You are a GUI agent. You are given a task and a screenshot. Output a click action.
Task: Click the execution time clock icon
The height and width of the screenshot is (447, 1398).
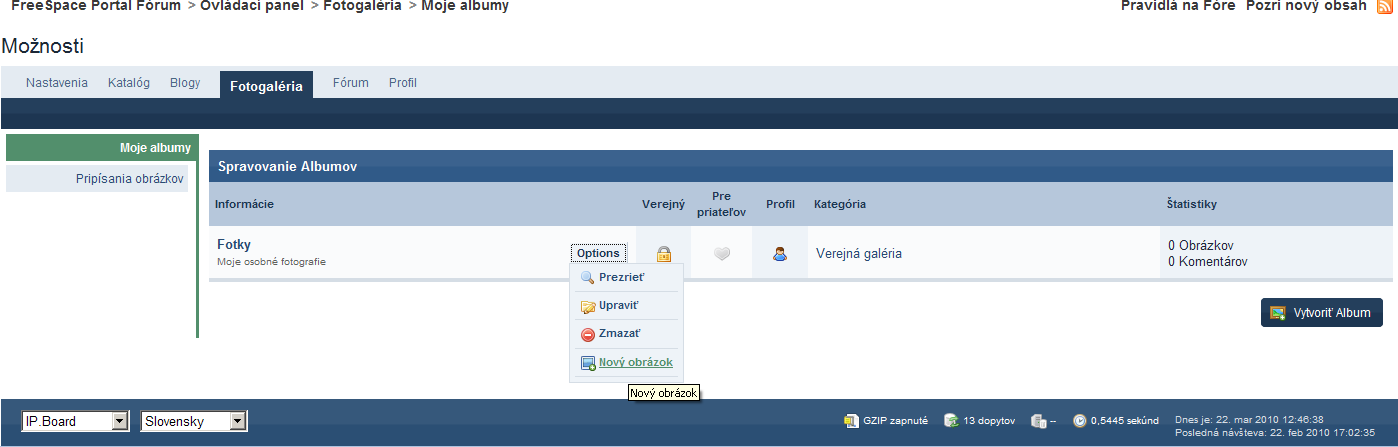click(x=1079, y=421)
